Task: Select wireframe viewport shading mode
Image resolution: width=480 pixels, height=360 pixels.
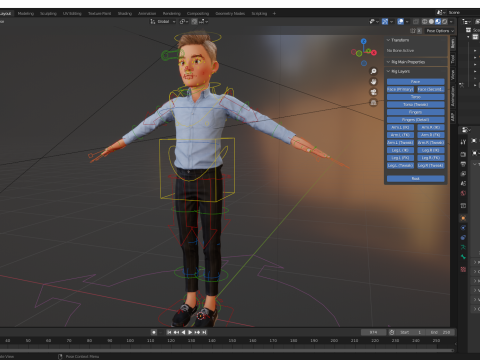Action: coord(424,22)
